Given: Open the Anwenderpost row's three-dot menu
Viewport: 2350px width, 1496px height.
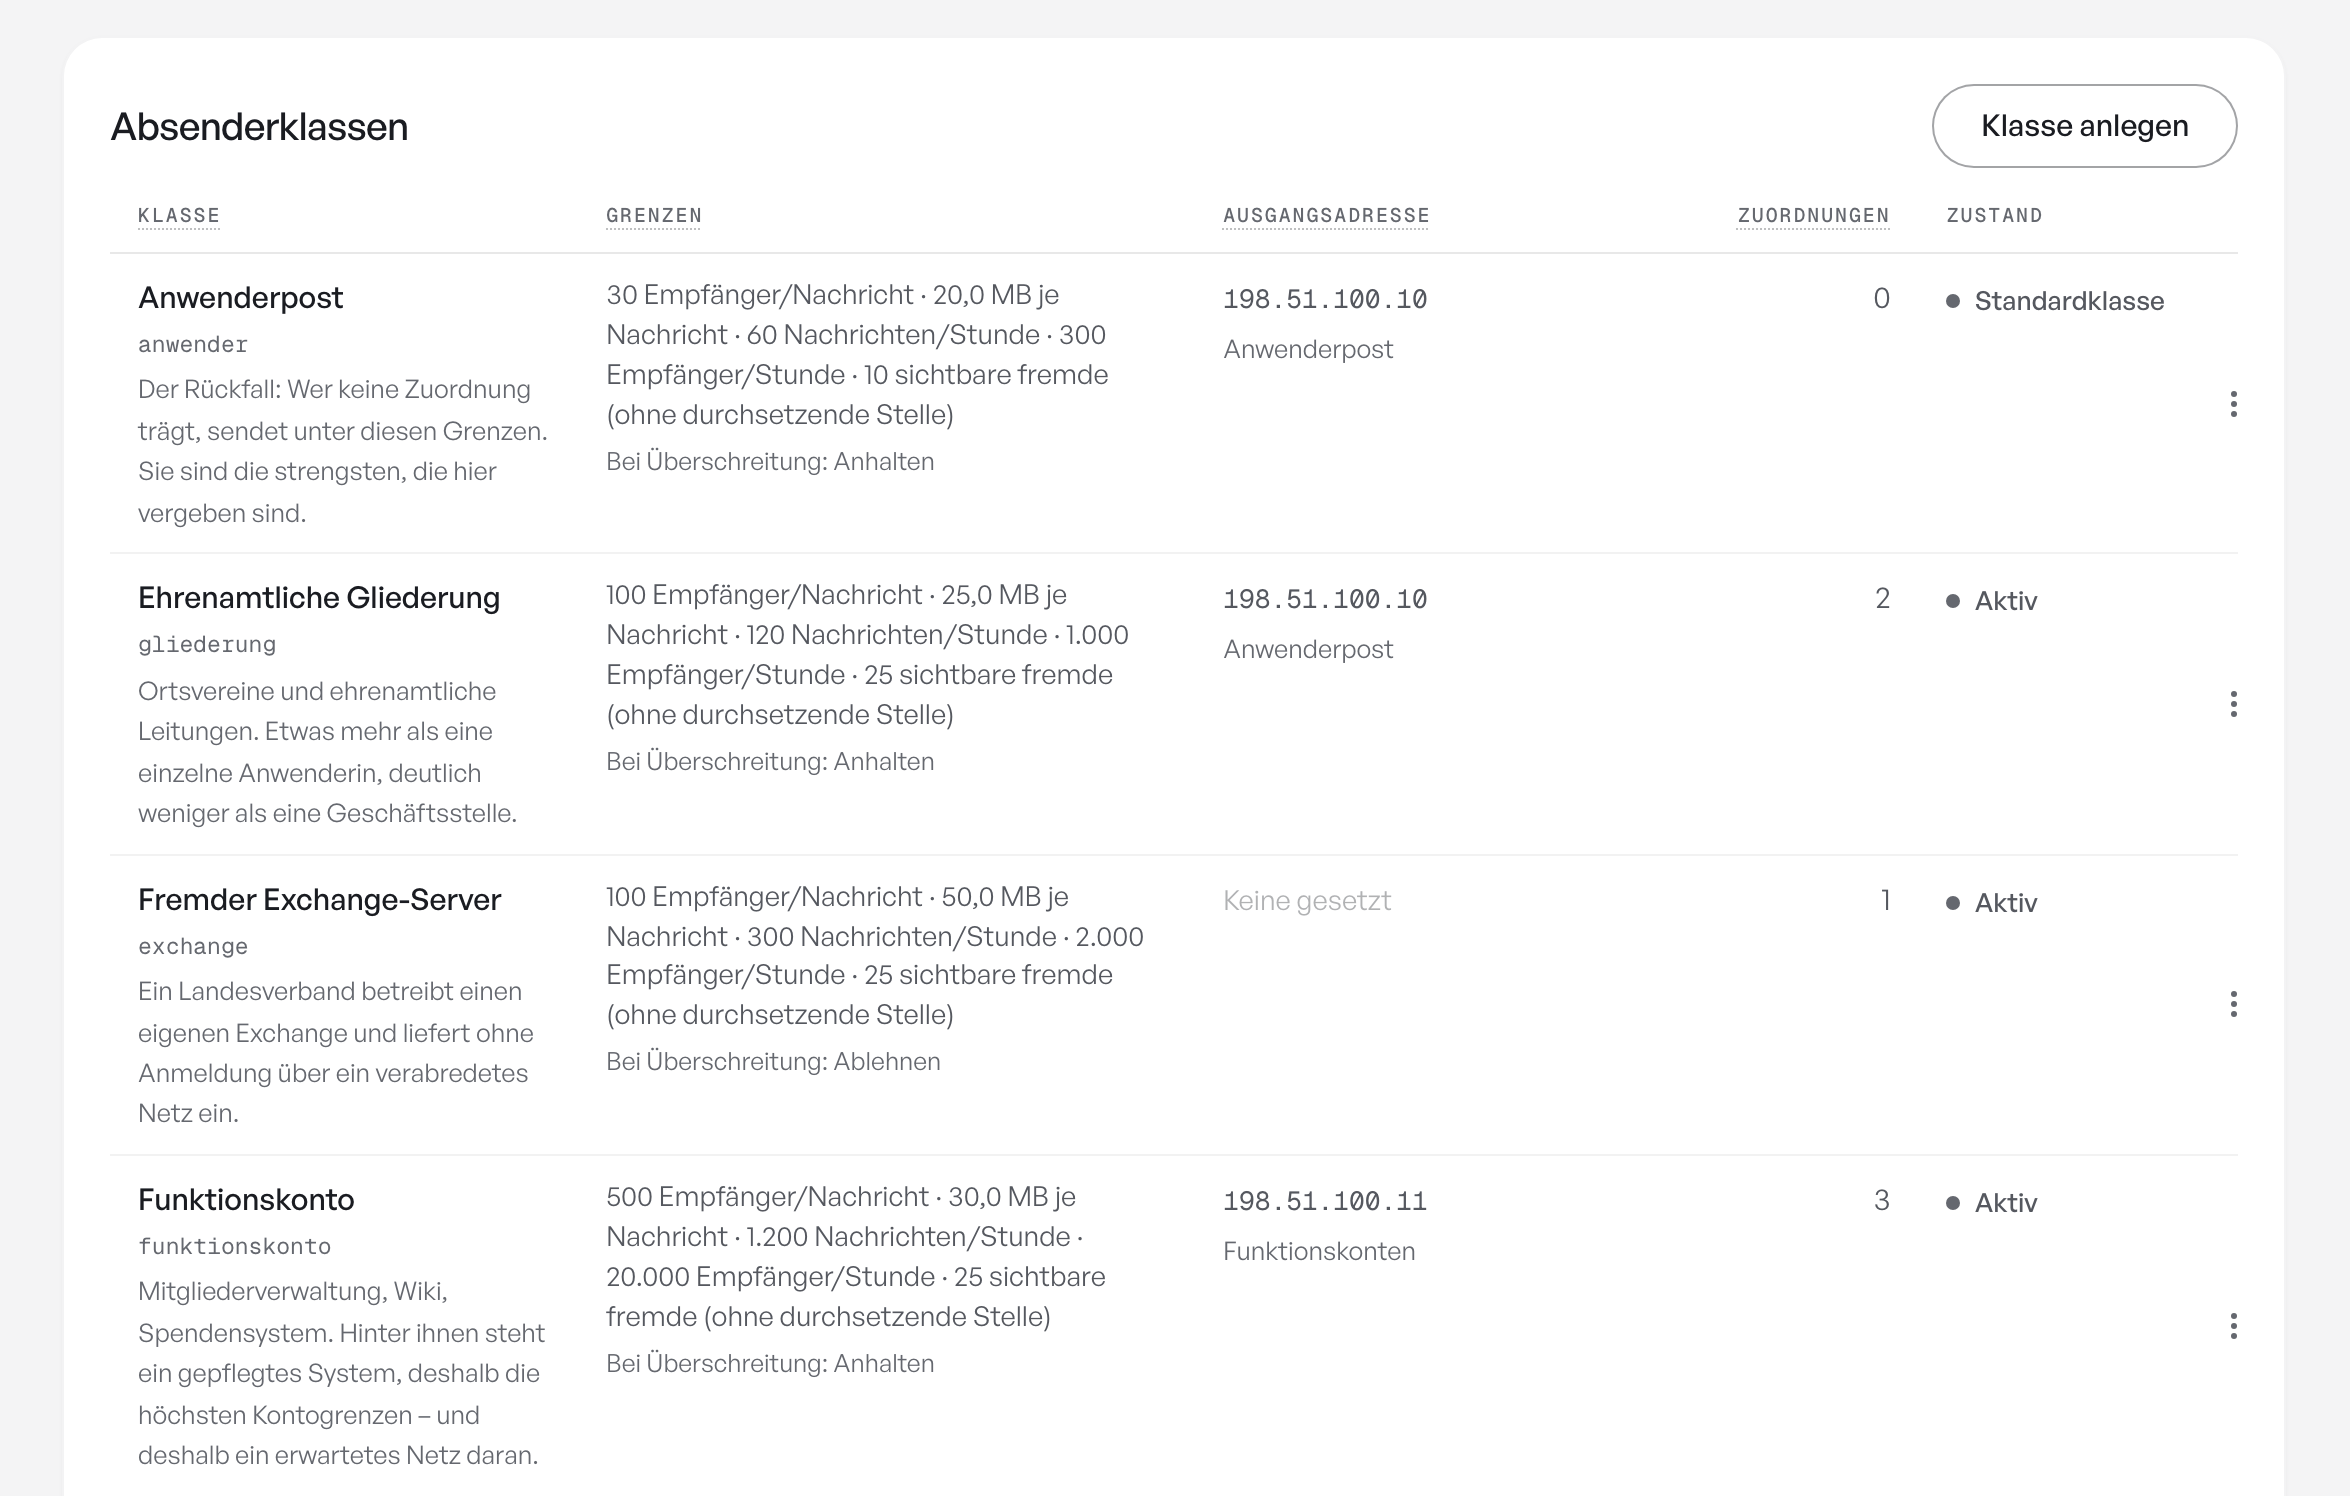Looking at the screenshot, I should (2233, 404).
